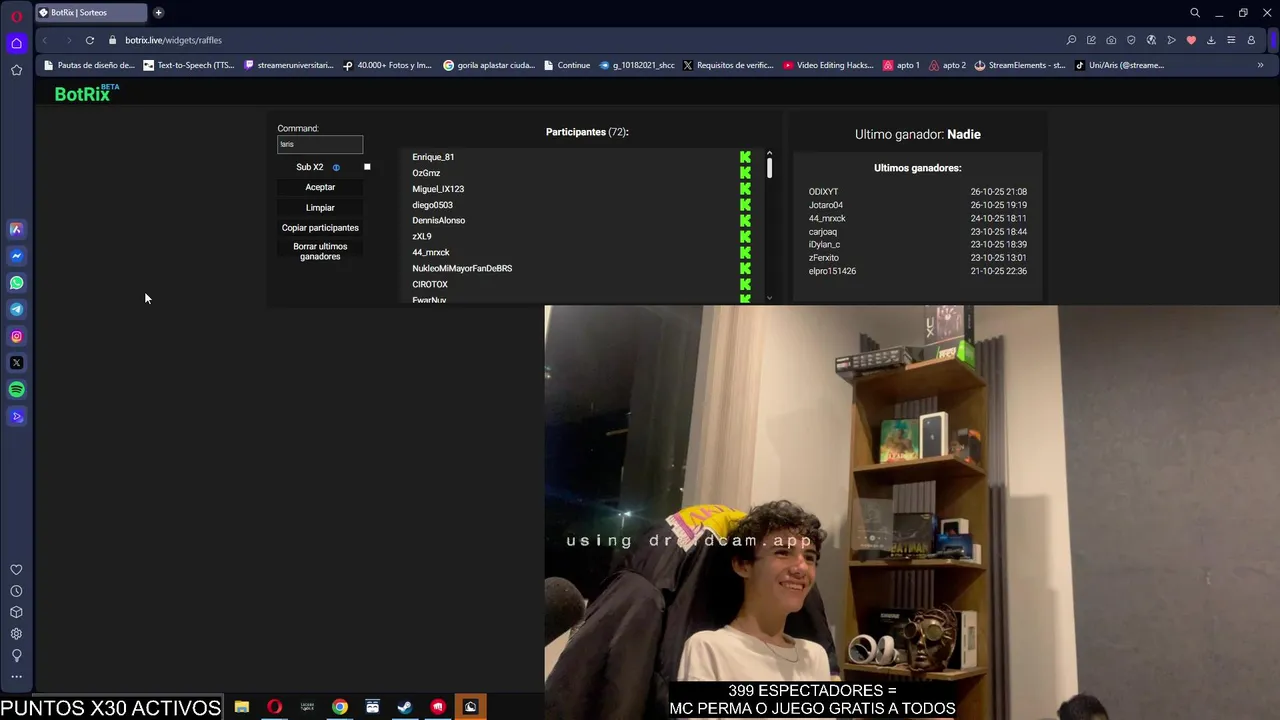Open Steam from taskbar
1280x720 pixels.
[x=405, y=707]
